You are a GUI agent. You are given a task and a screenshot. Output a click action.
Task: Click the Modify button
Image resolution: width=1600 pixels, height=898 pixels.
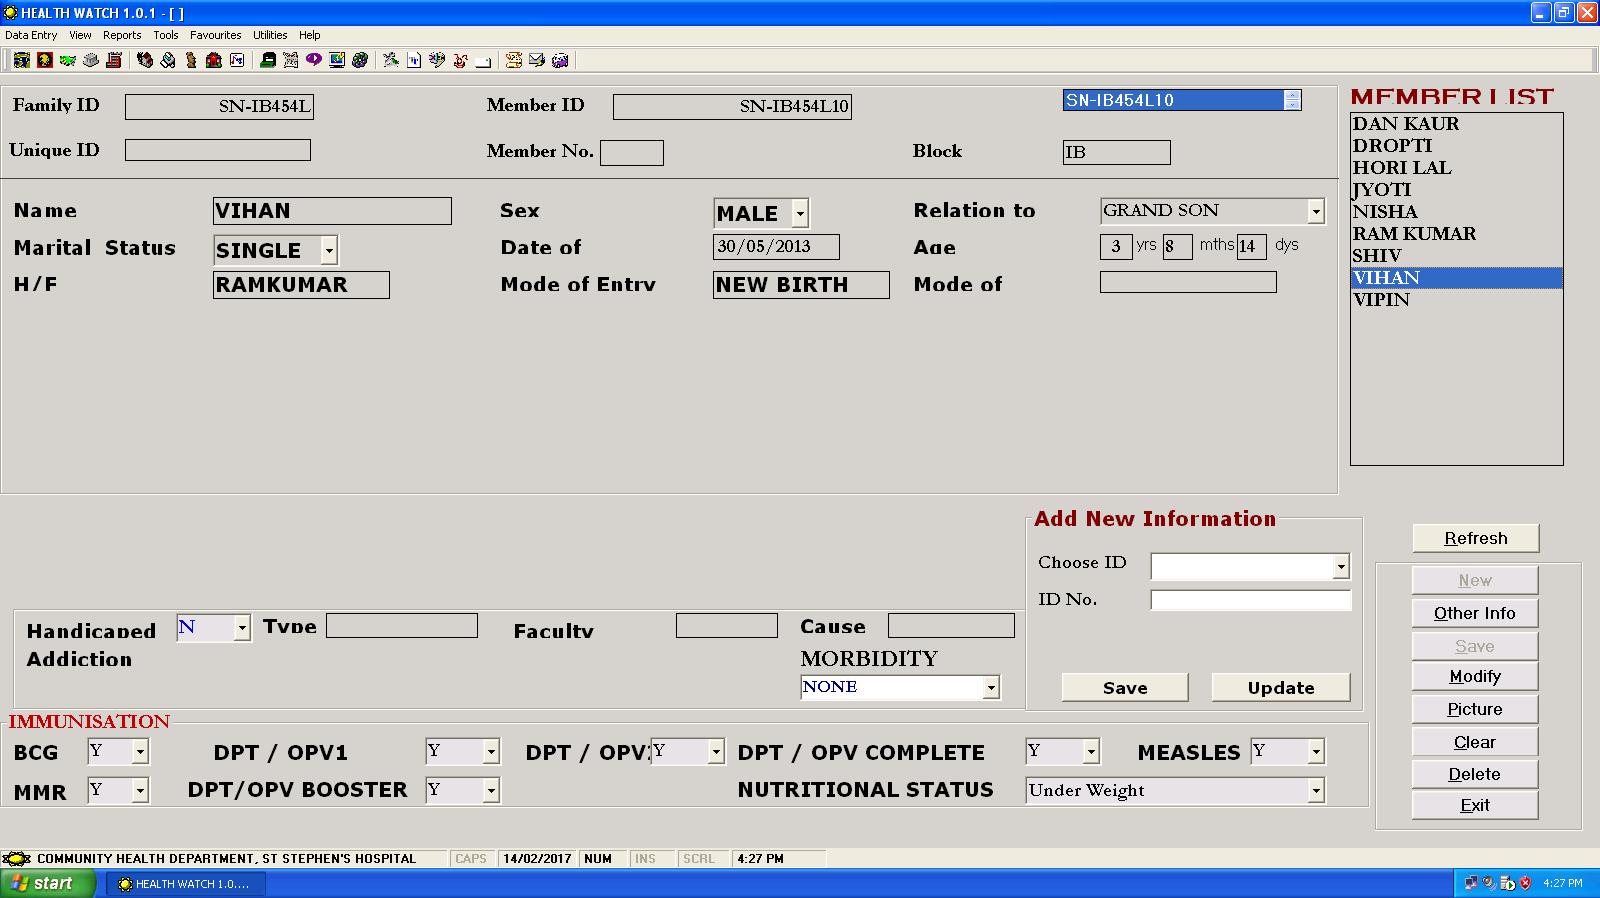point(1474,676)
